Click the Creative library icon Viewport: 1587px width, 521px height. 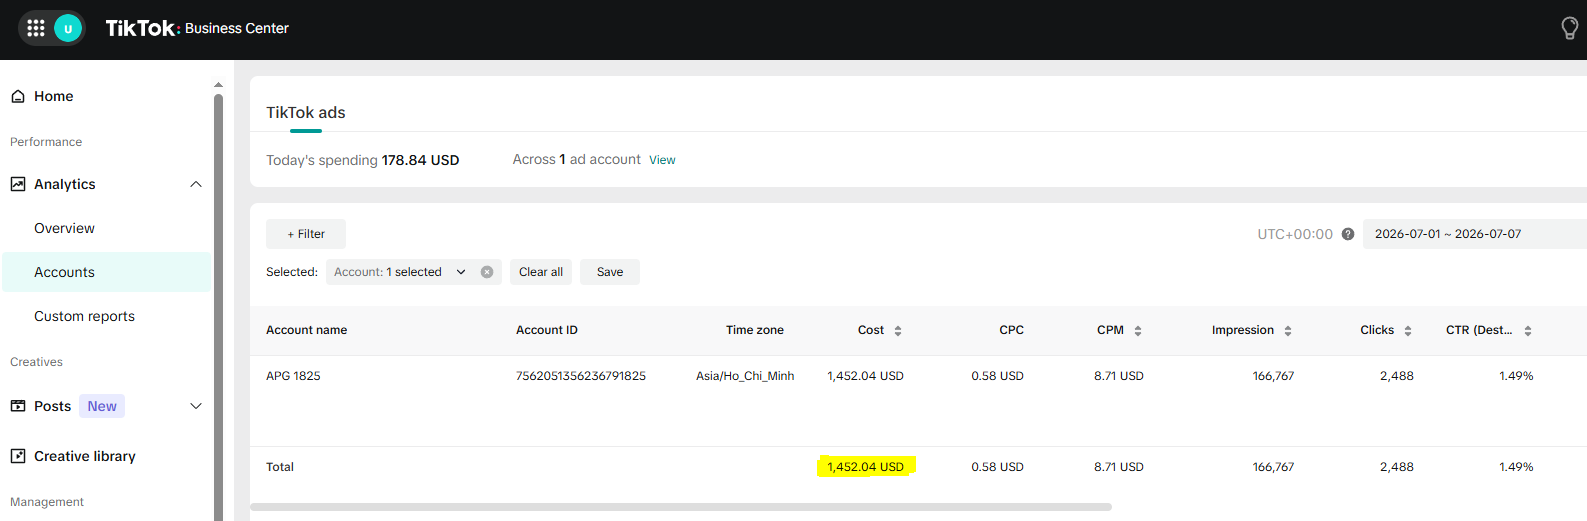pos(18,456)
